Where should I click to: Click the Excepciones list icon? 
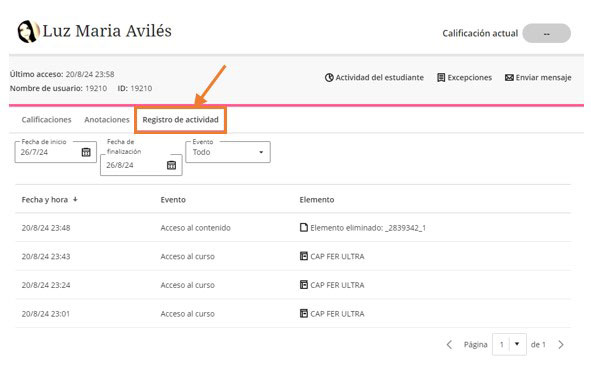tap(441, 78)
